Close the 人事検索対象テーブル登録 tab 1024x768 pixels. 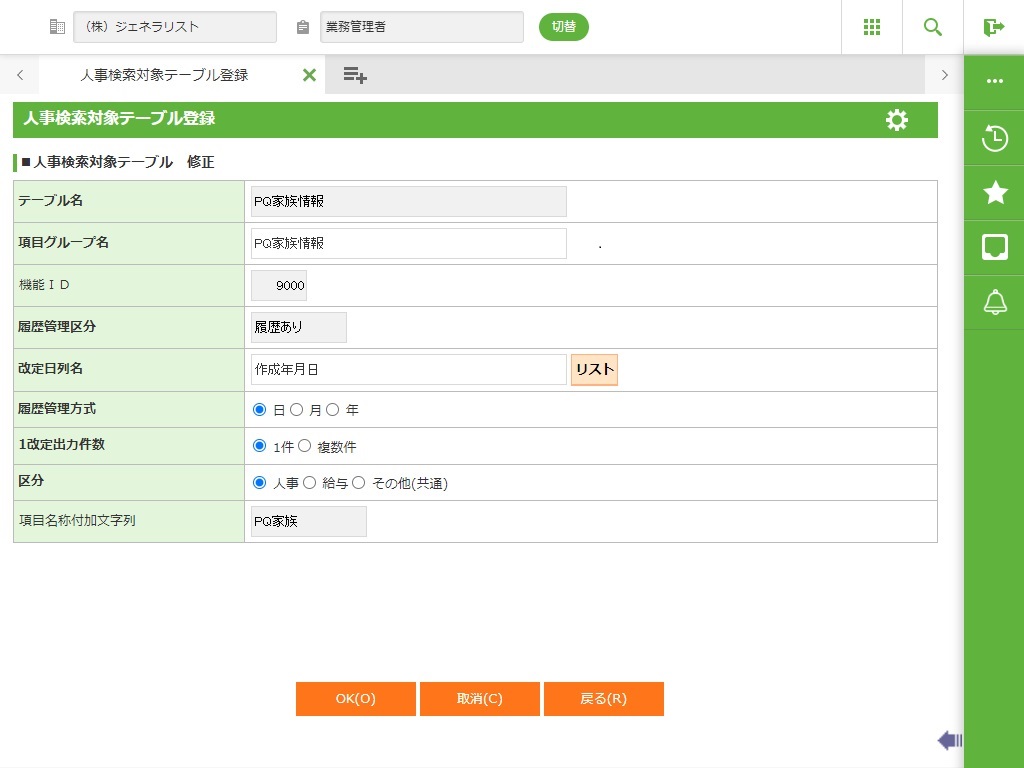pos(309,75)
